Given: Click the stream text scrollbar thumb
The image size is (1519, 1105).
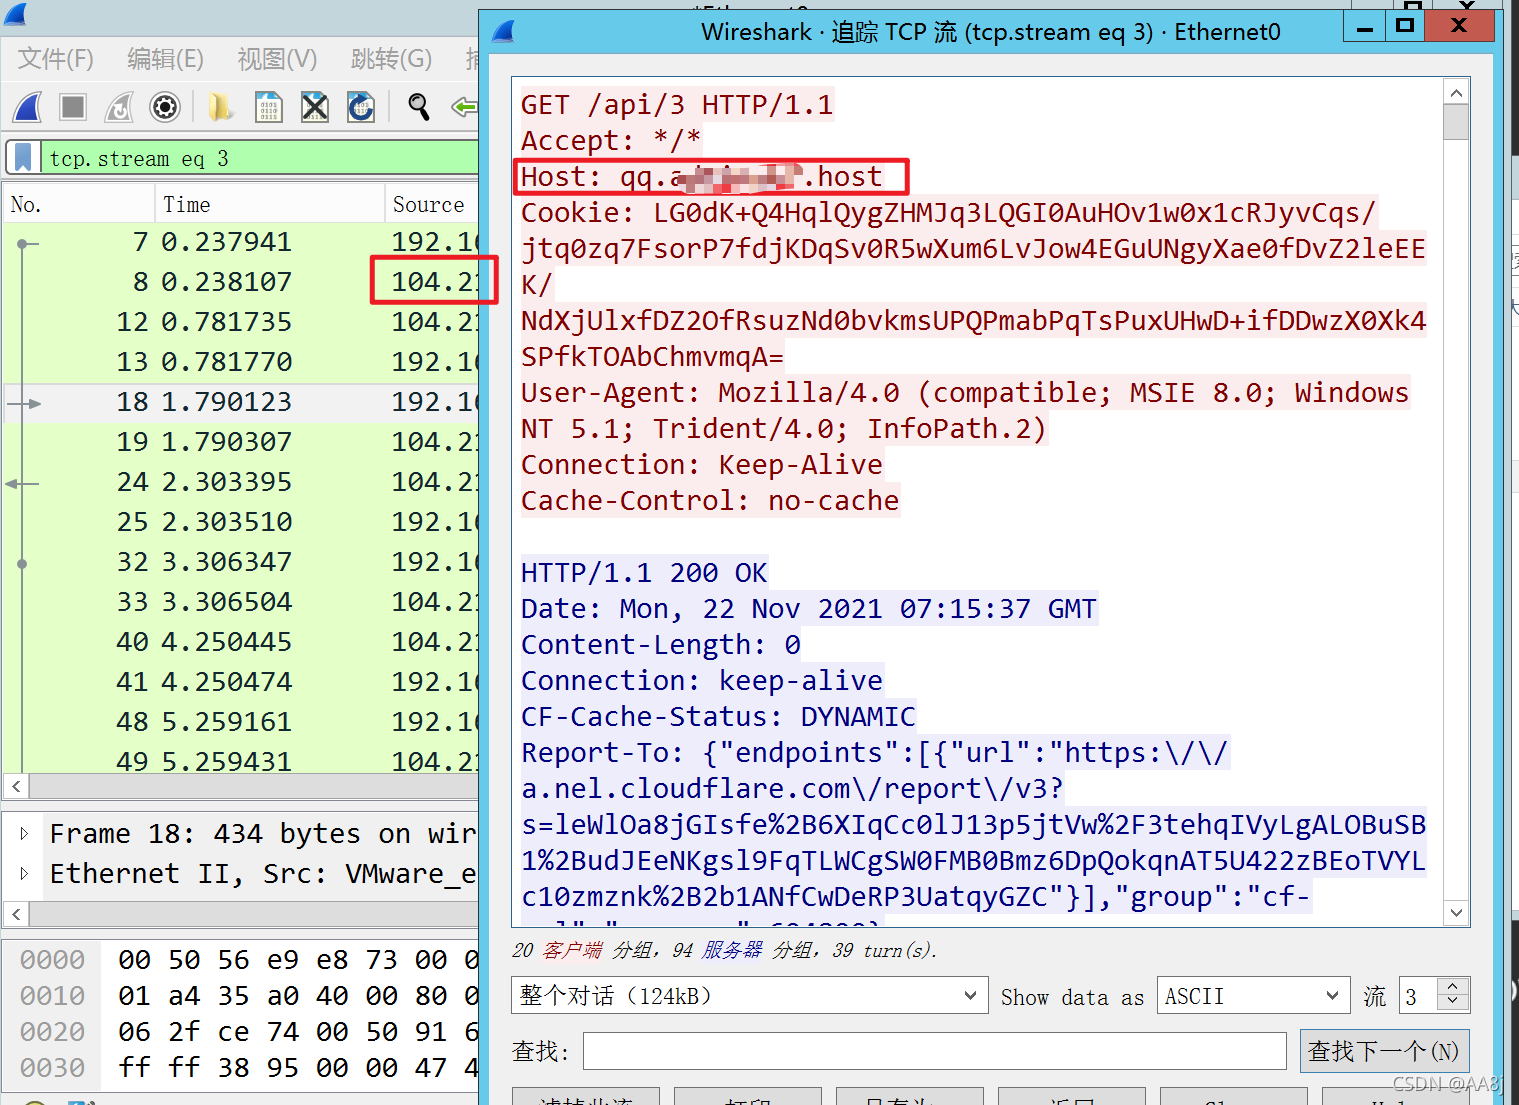Looking at the screenshot, I should point(1457,122).
